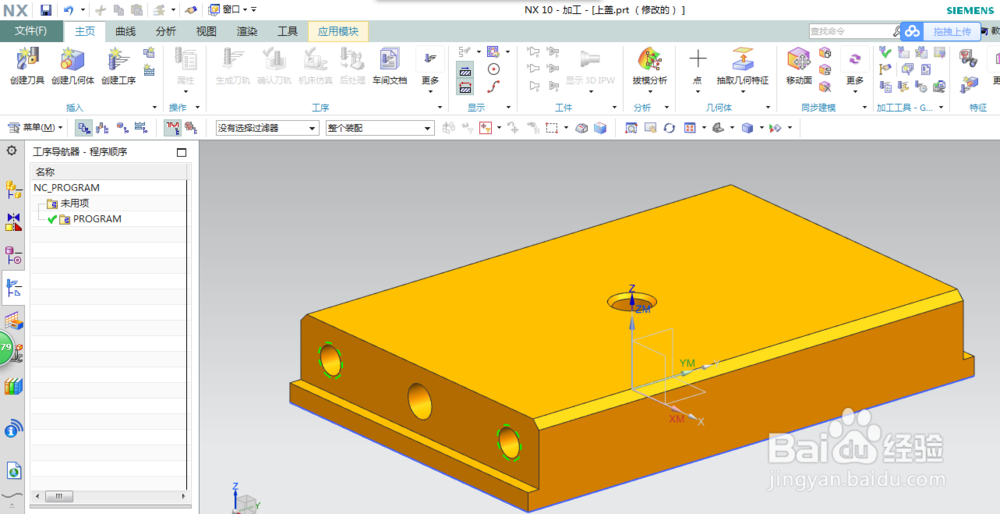Open the 菜单(M) dropdown

click(x=35, y=128)
